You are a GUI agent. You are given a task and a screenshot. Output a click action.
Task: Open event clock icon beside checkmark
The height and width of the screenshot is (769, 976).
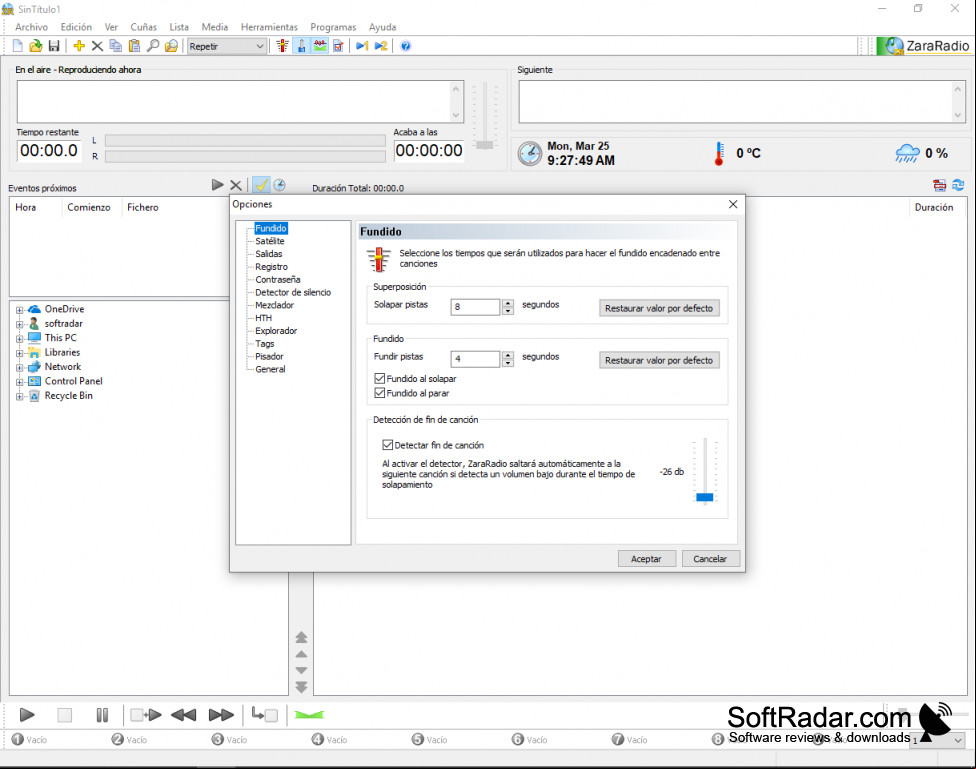[x=279, y=185]
